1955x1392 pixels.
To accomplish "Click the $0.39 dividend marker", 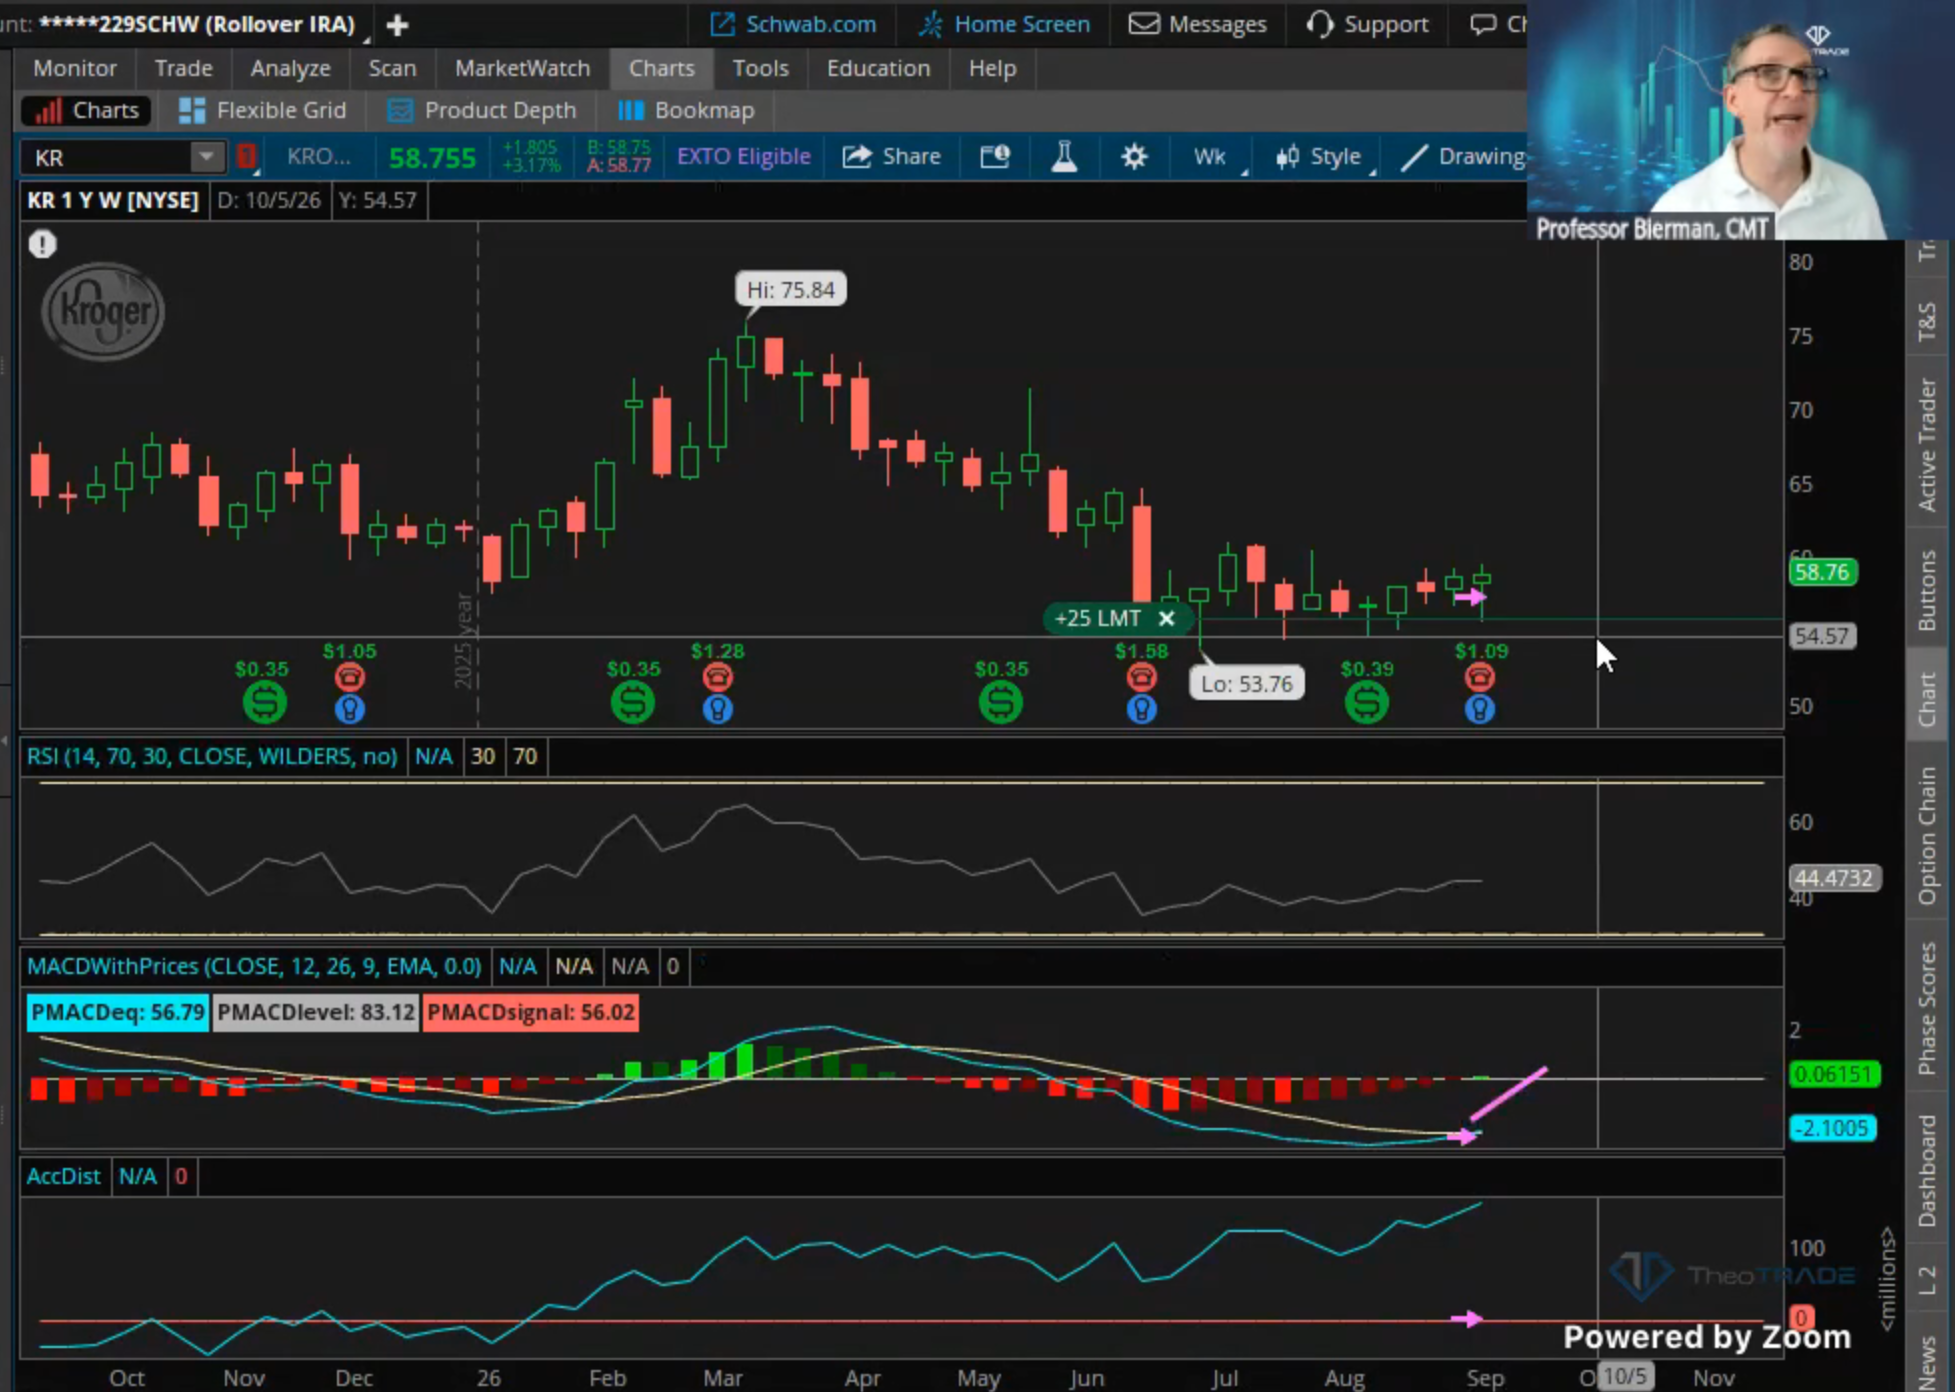I will 1366,702.
